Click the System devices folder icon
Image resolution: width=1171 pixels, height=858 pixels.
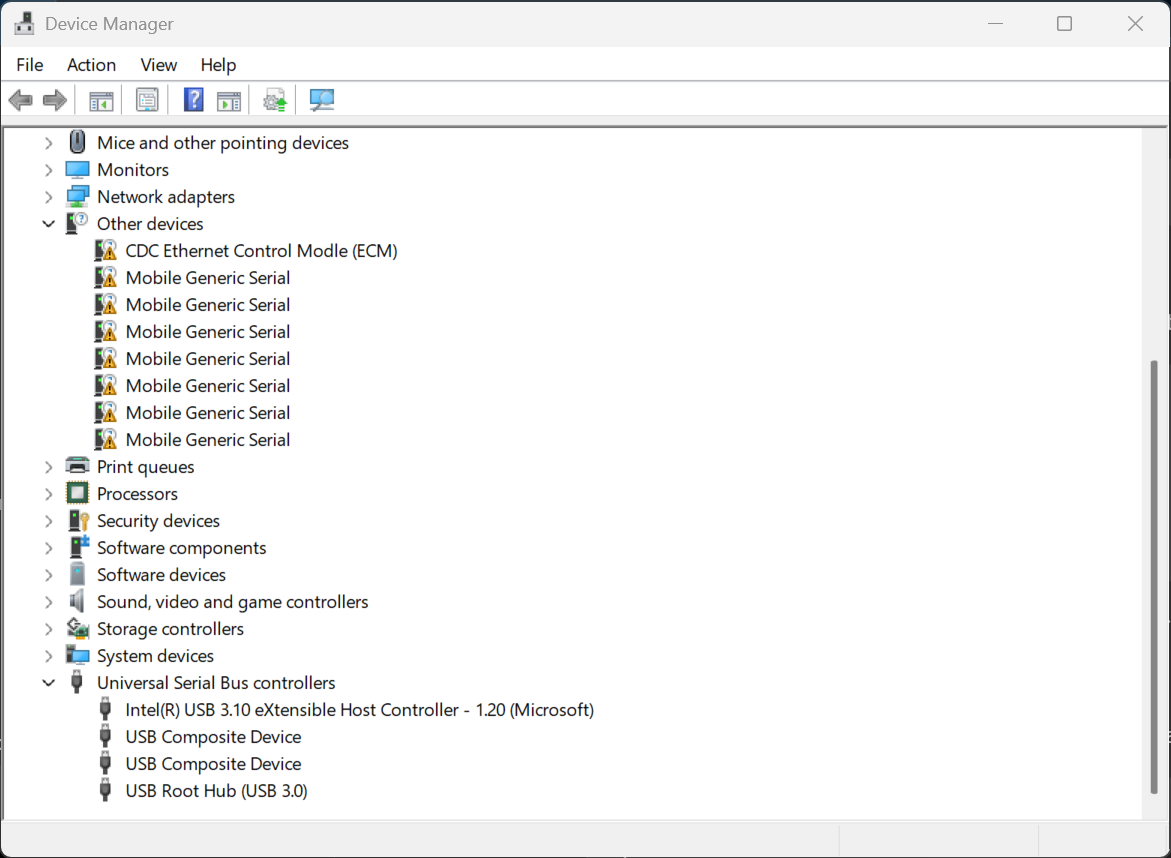tap(77, 656)
